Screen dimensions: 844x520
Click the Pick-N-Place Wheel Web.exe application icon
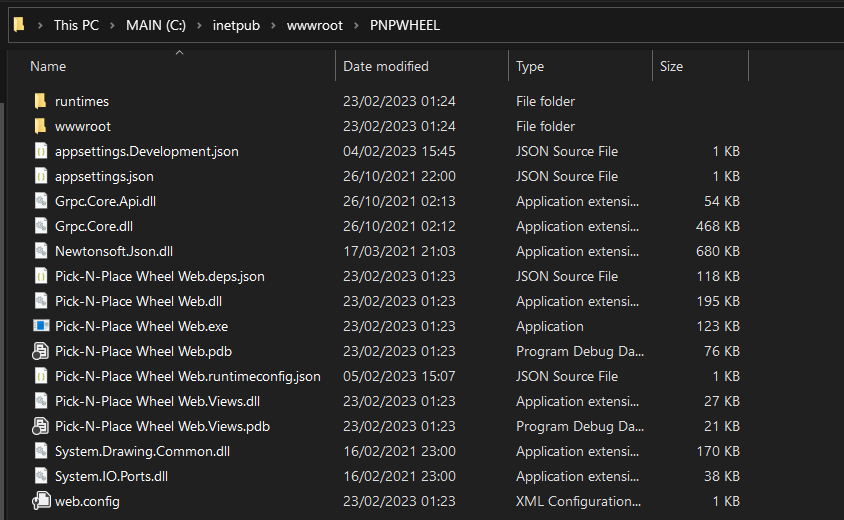[x=41, y=326]
